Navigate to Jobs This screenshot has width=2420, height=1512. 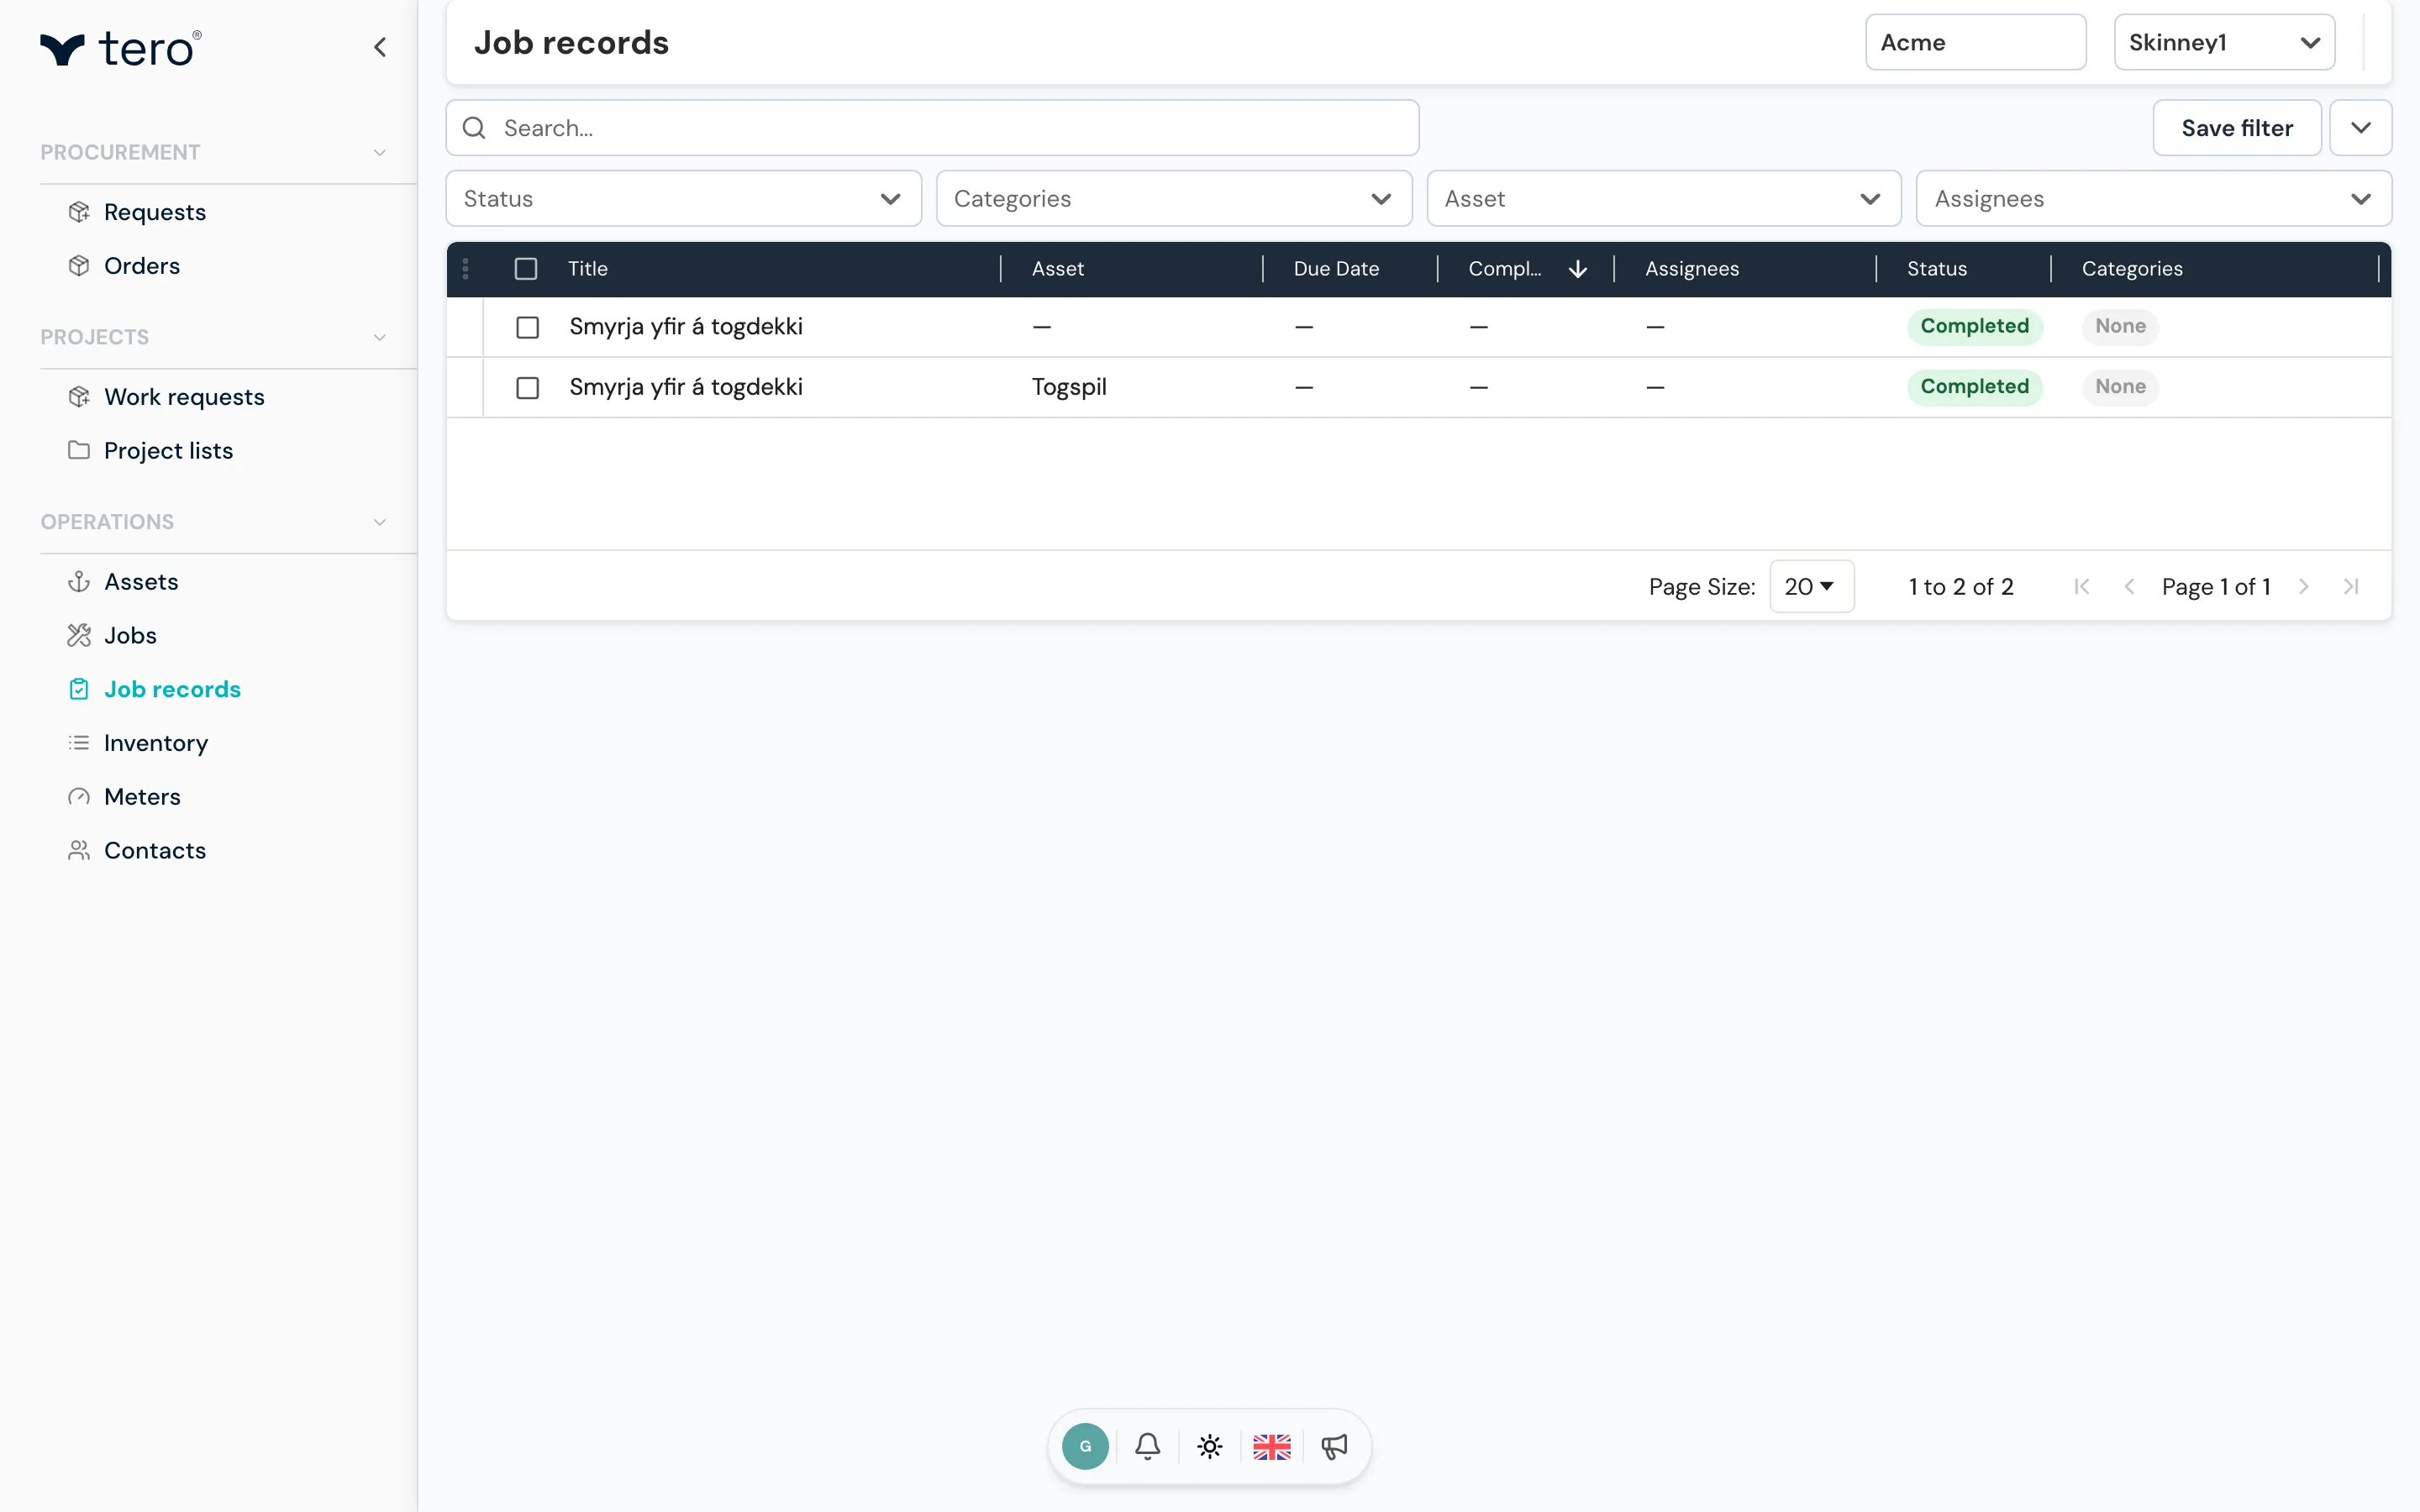(130, 635)
